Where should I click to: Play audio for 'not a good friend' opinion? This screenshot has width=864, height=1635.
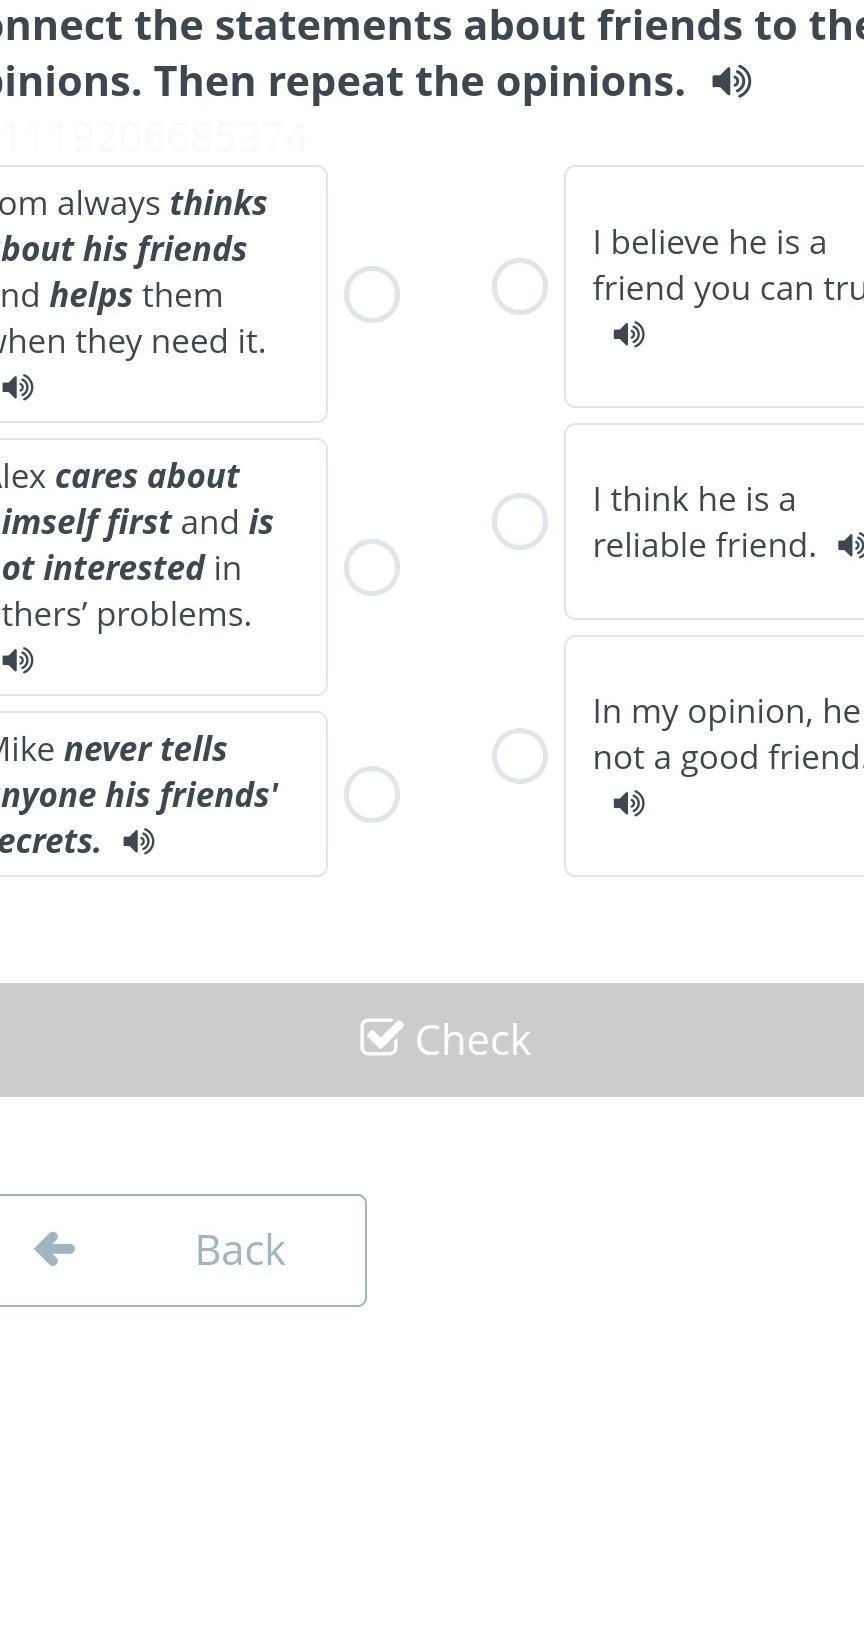628,803
